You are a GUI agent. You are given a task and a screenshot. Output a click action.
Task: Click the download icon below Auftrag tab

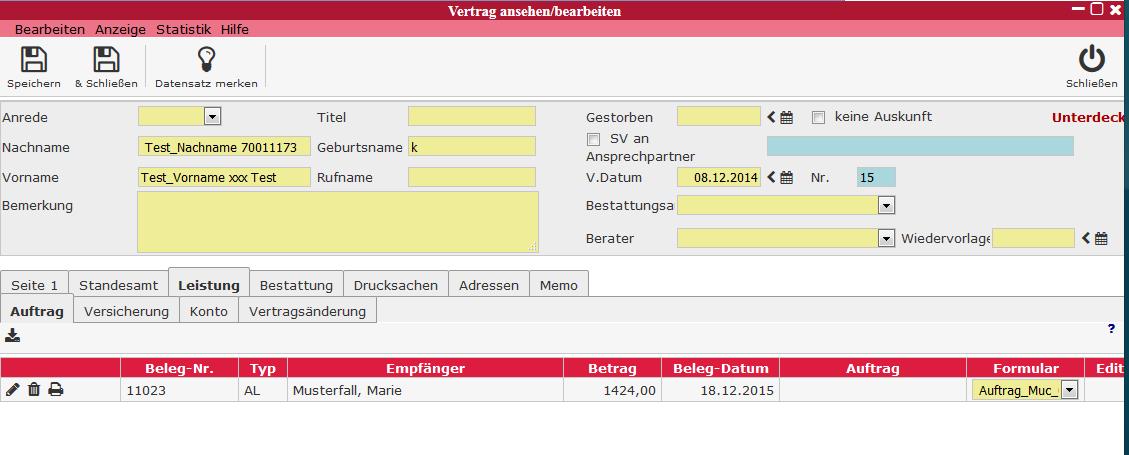tap(13, 335)
